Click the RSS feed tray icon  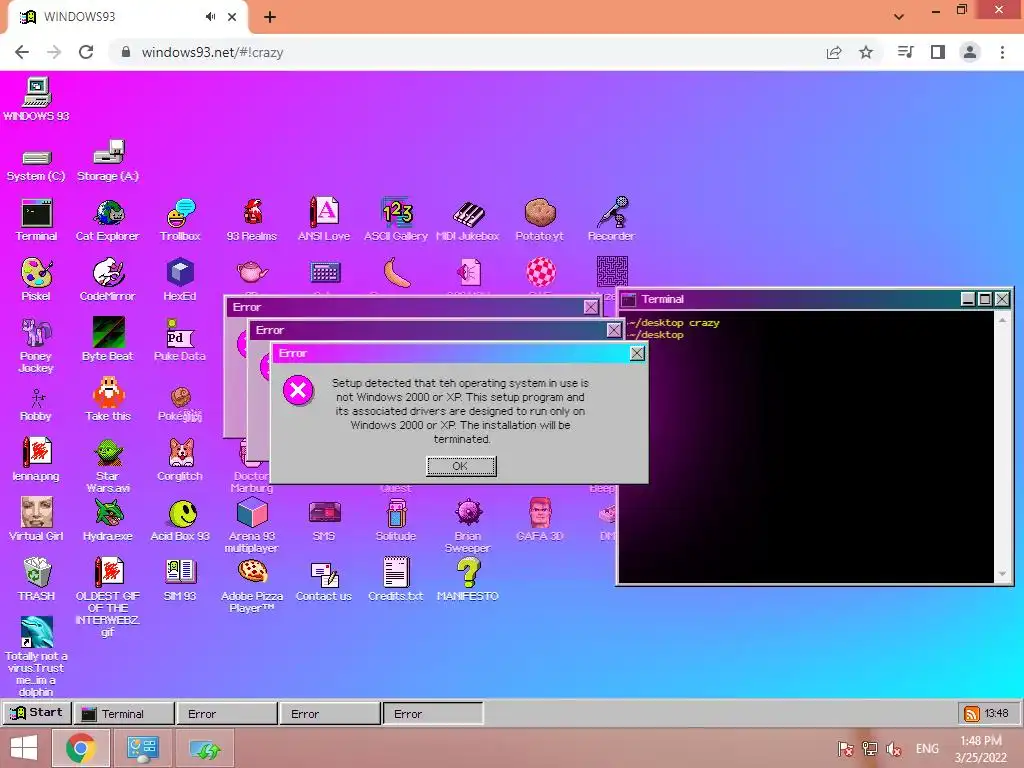(972, 714)
